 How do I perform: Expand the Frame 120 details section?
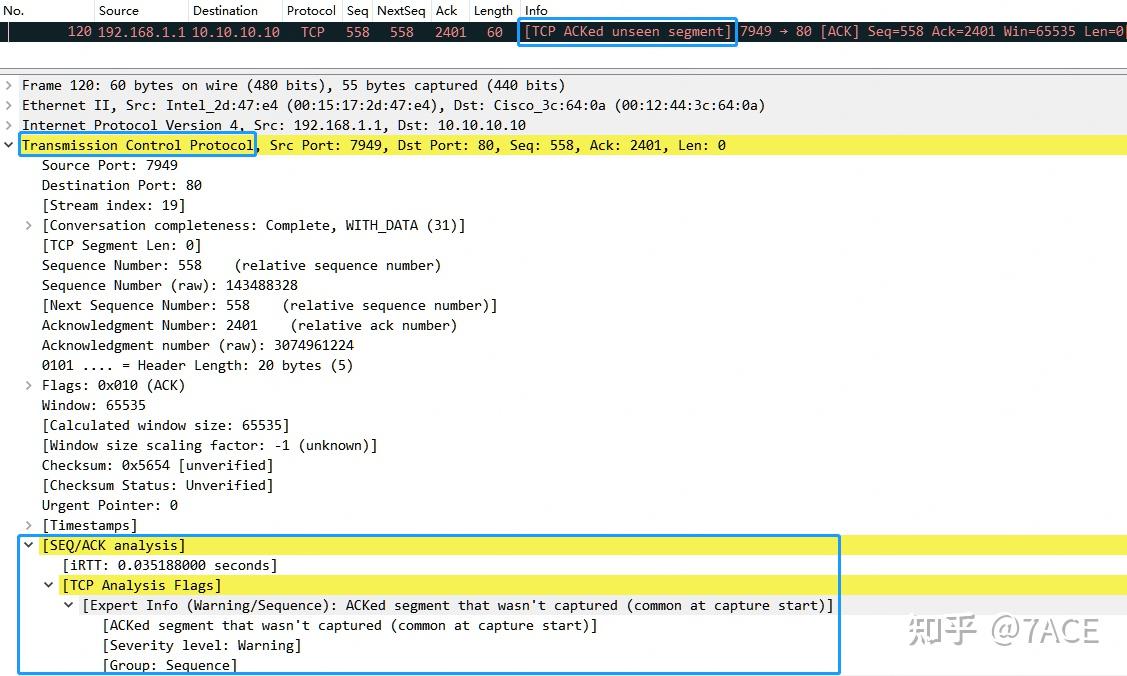coord(8,85)
